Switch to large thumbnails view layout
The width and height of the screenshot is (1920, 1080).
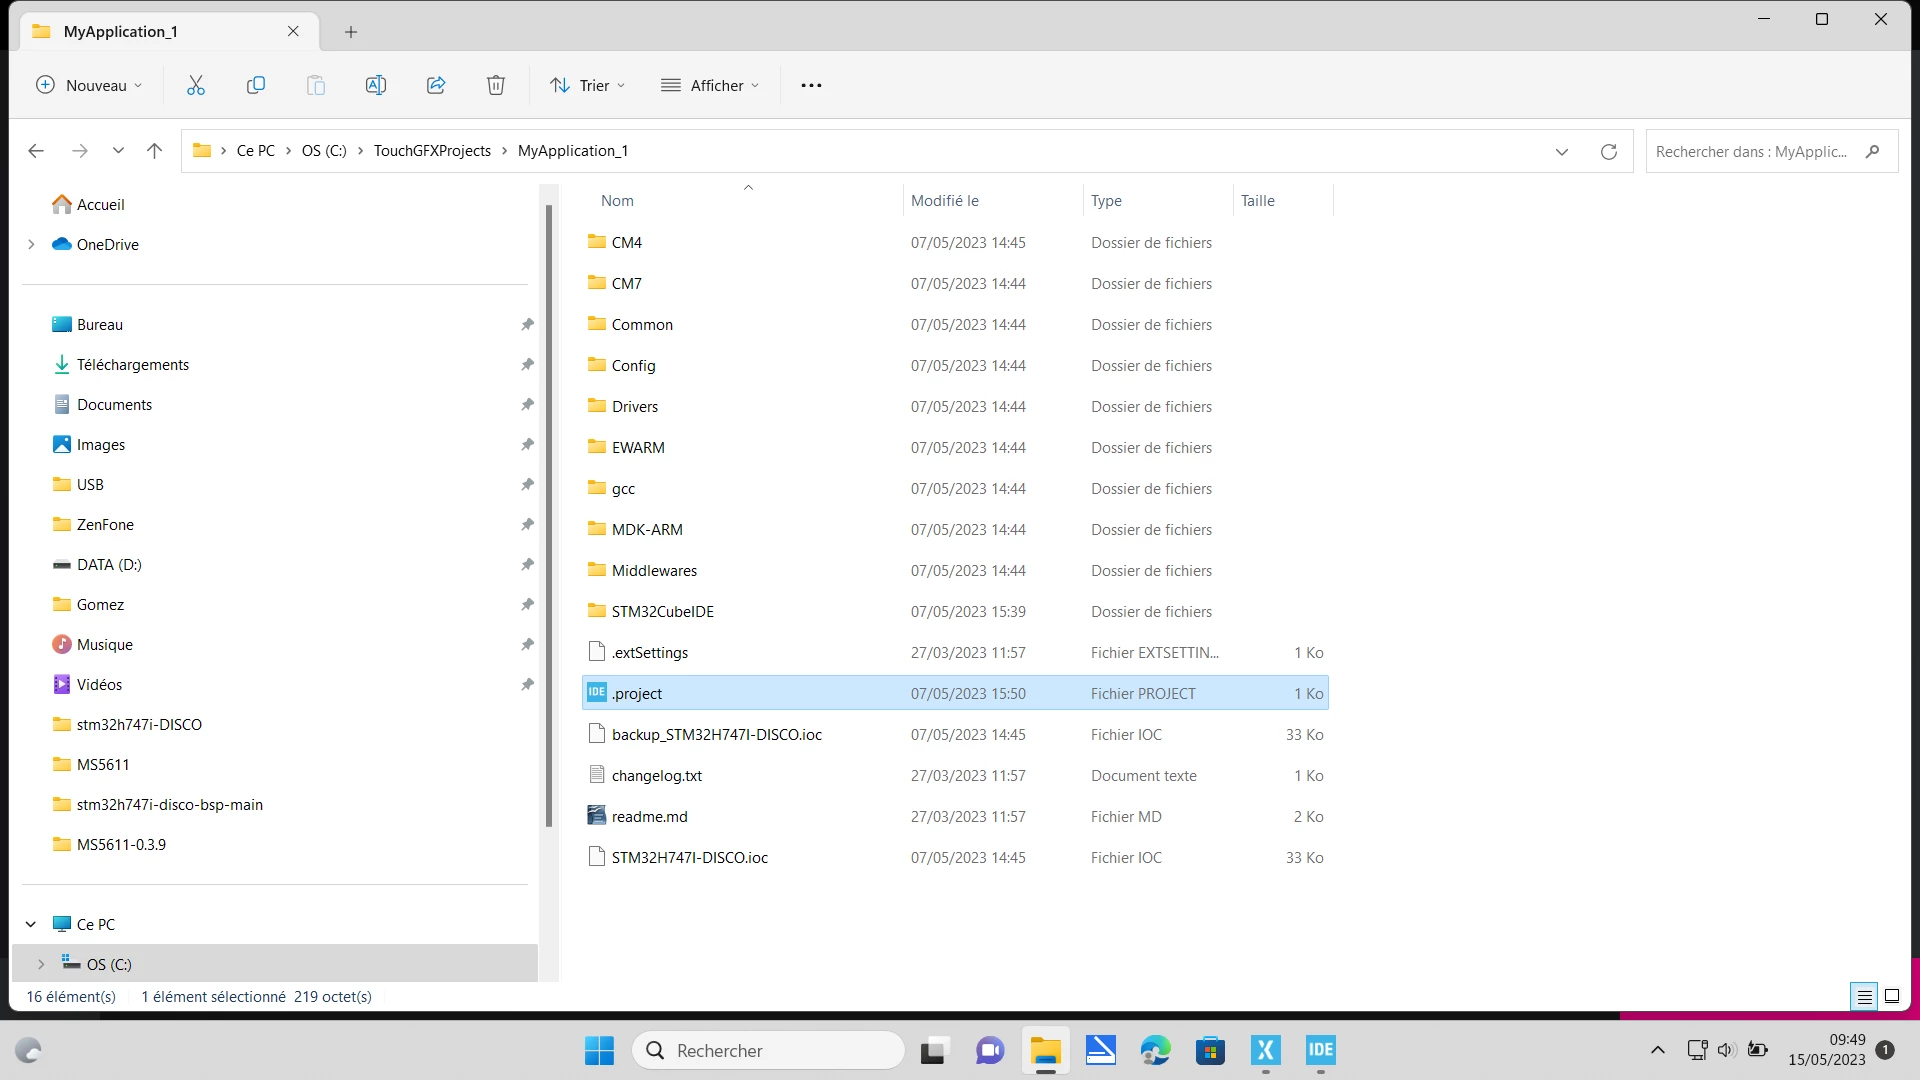(x=1892, y=996)
